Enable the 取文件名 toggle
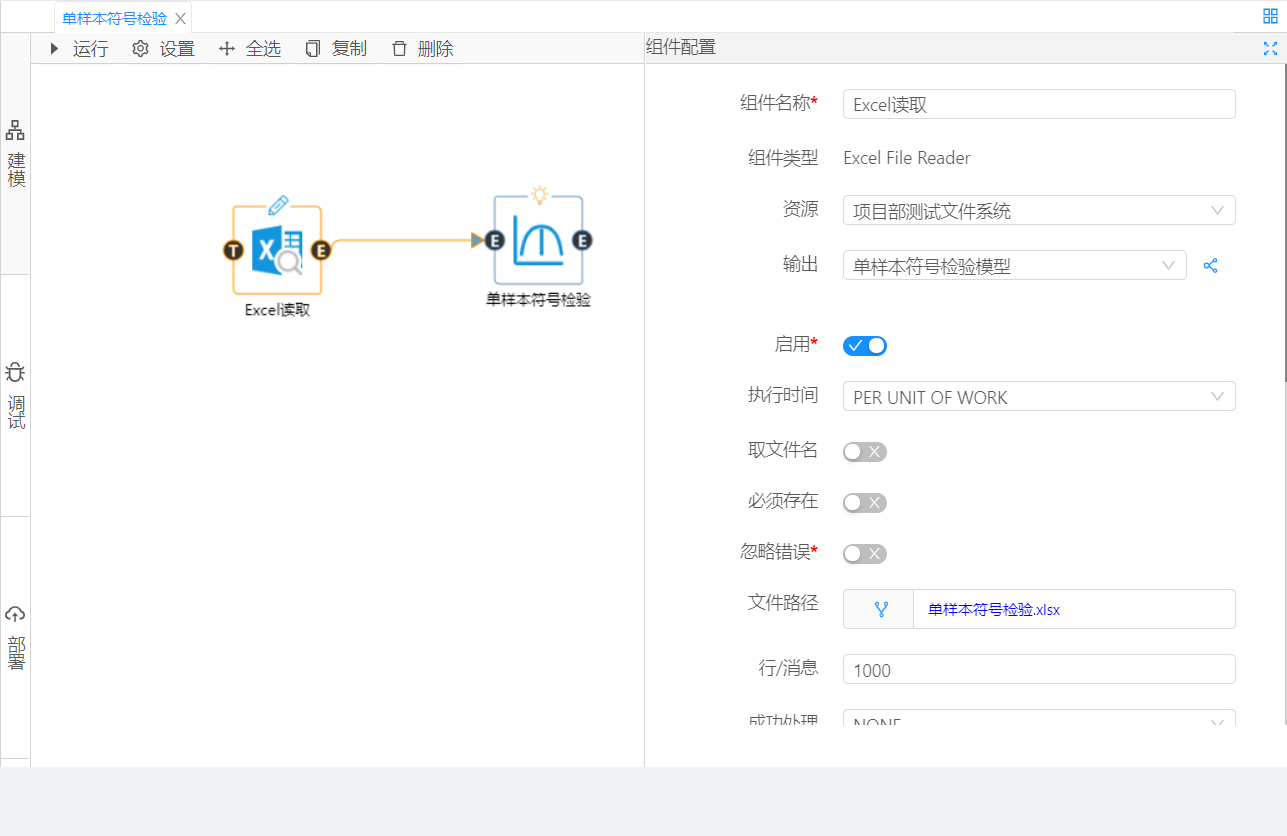This screenshot has height=836, width=1287. [x=865, y=452]
